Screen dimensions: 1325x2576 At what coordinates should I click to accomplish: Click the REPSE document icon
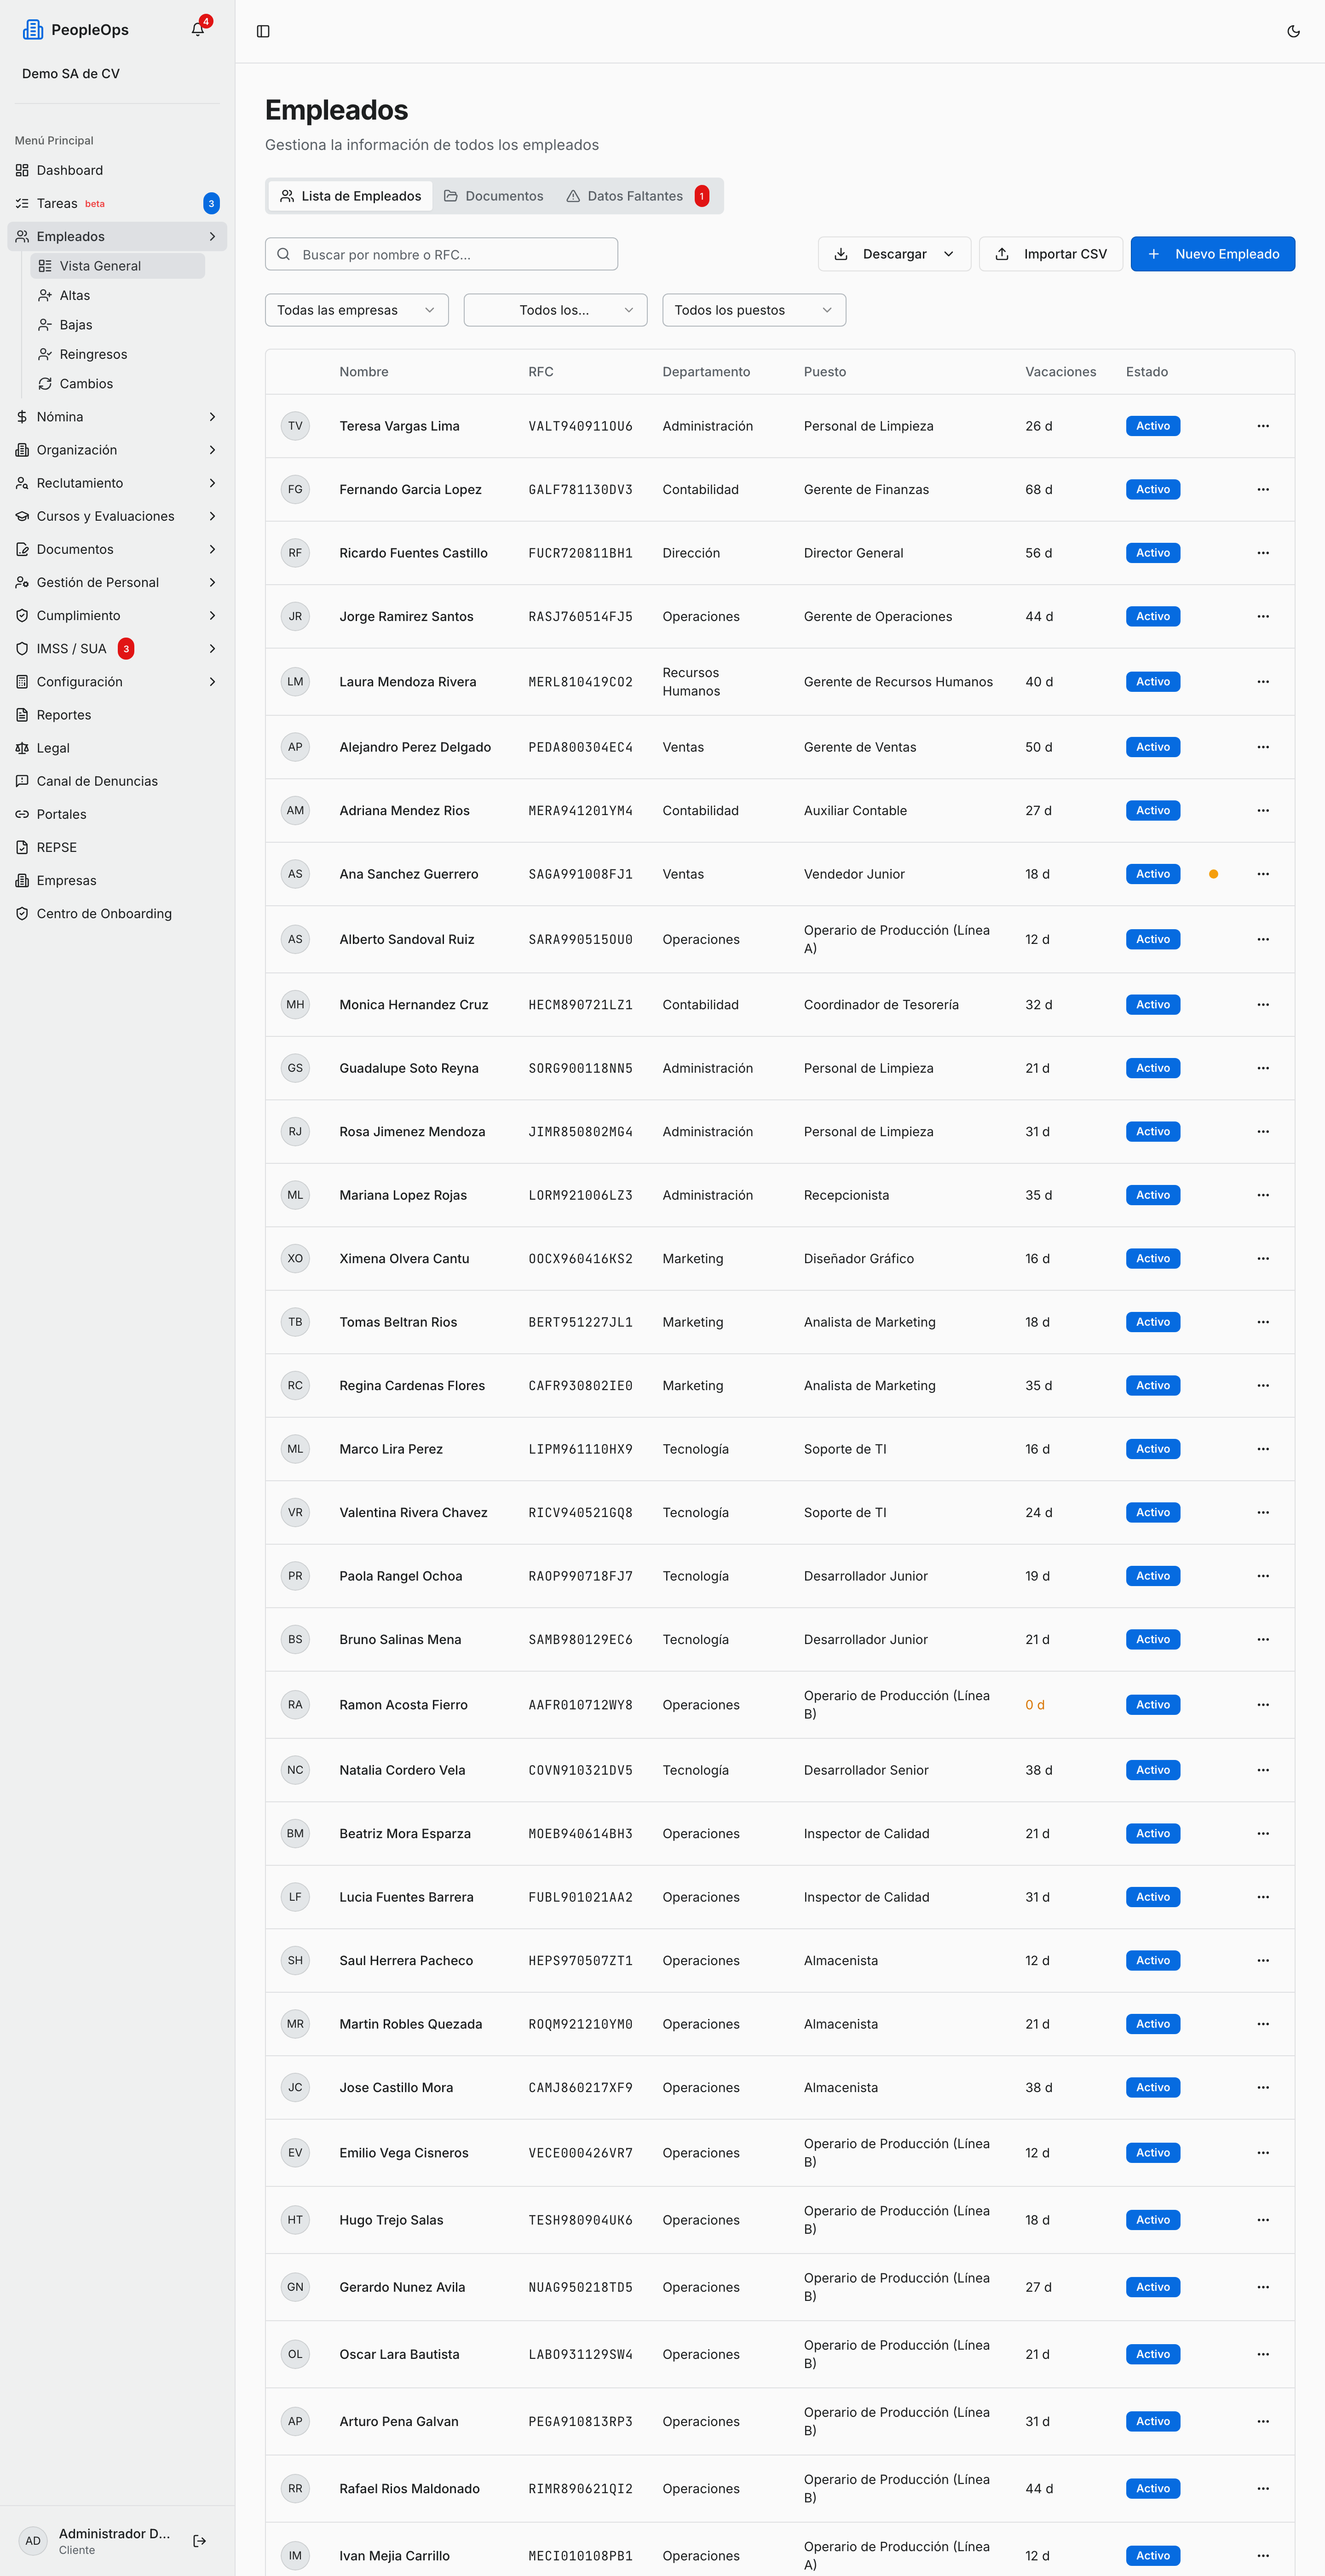22,847
